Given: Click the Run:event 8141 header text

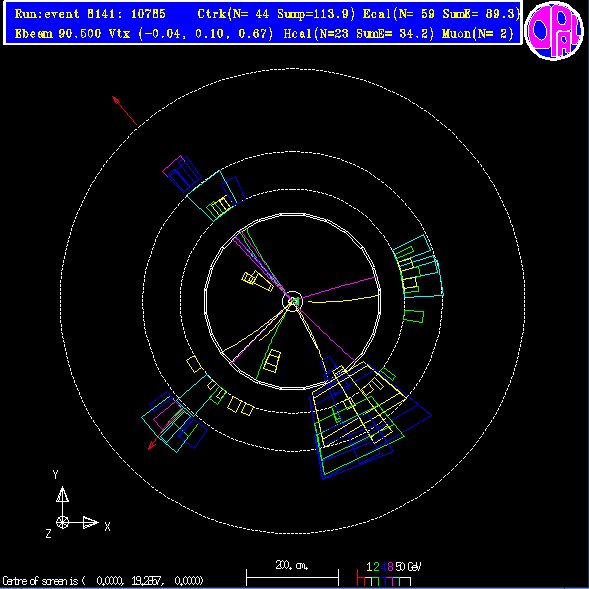Looking at the screenshot, I should coord(90,14).
